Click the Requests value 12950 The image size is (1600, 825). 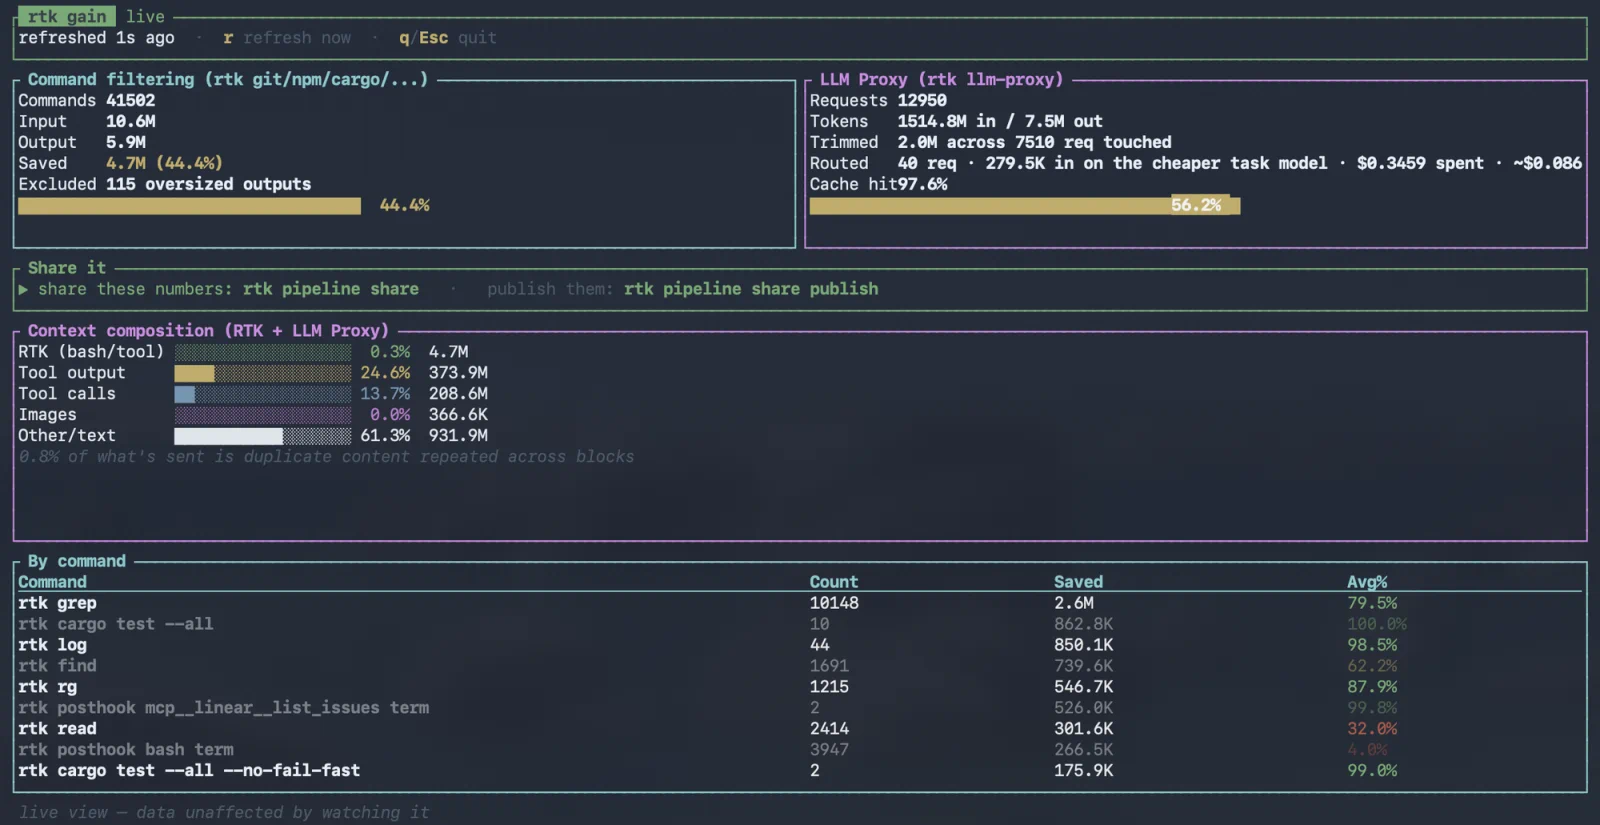[x=922, y=100]
